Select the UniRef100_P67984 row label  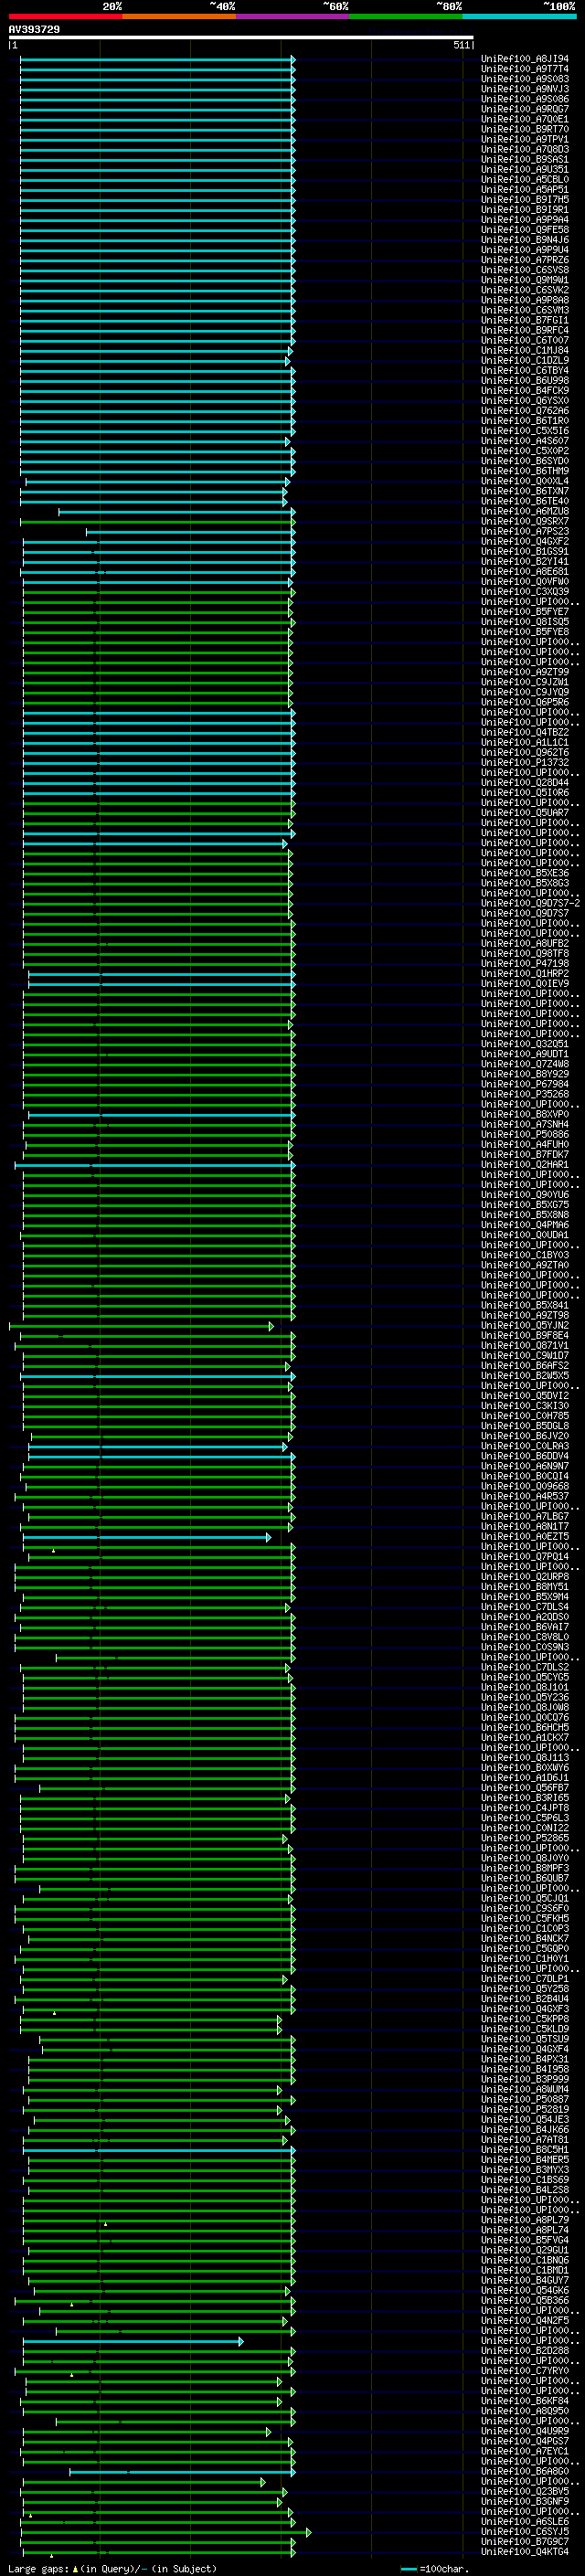(525, 1084)
